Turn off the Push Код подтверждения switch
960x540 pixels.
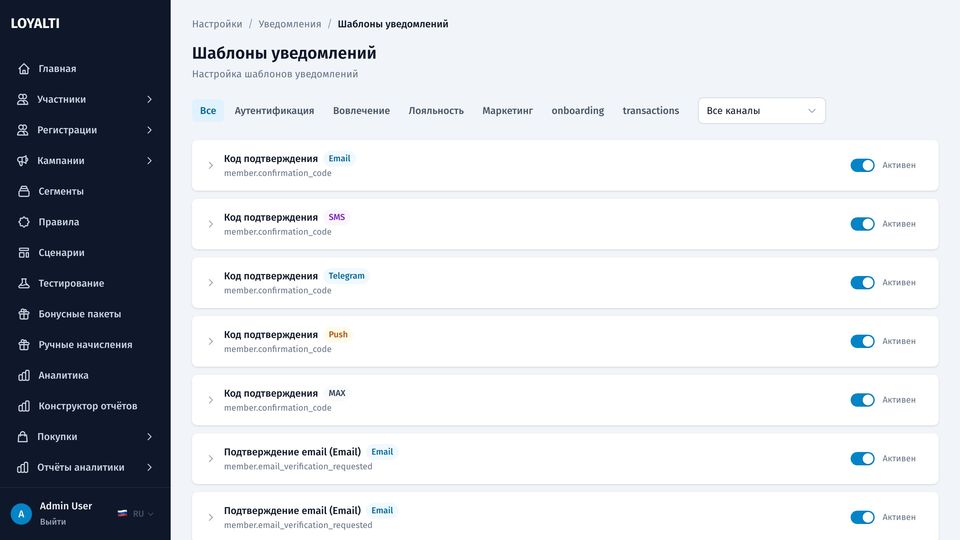click(x=862, y=341)
